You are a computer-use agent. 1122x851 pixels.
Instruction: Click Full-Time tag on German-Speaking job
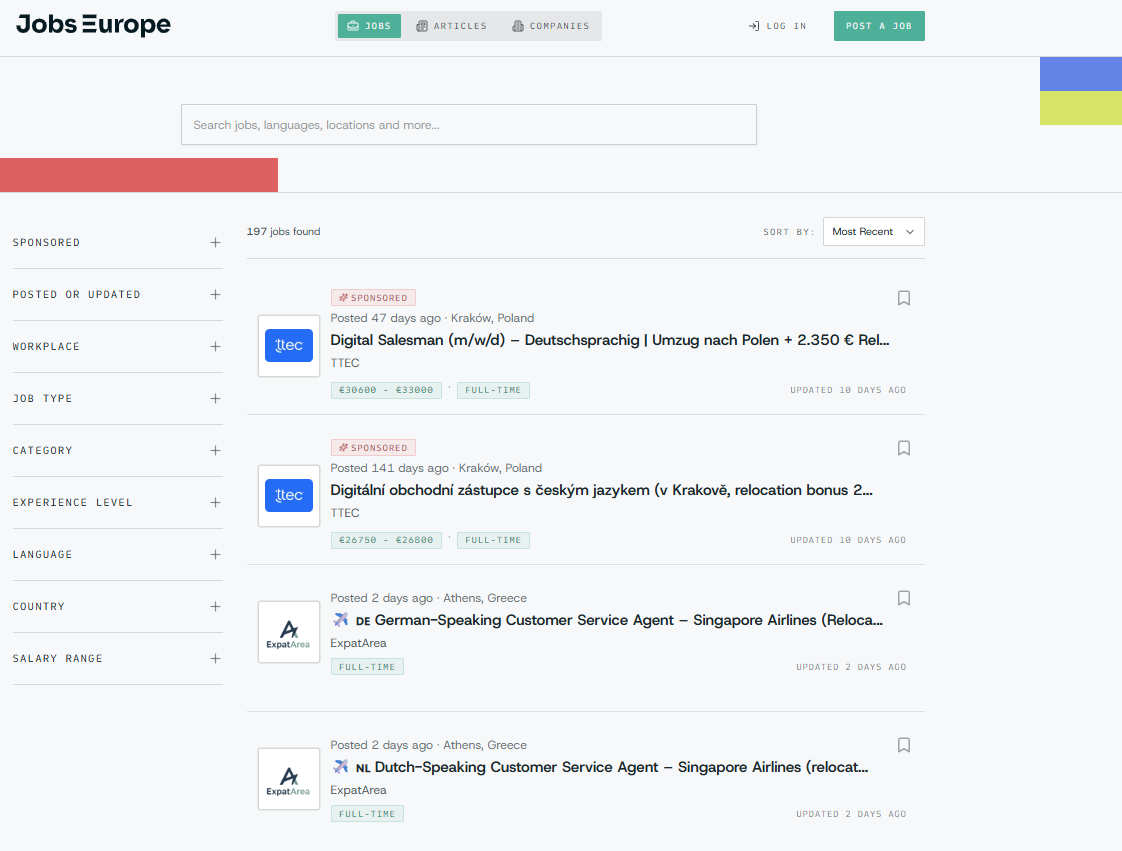pyautogui.click(x=367, y=667)
